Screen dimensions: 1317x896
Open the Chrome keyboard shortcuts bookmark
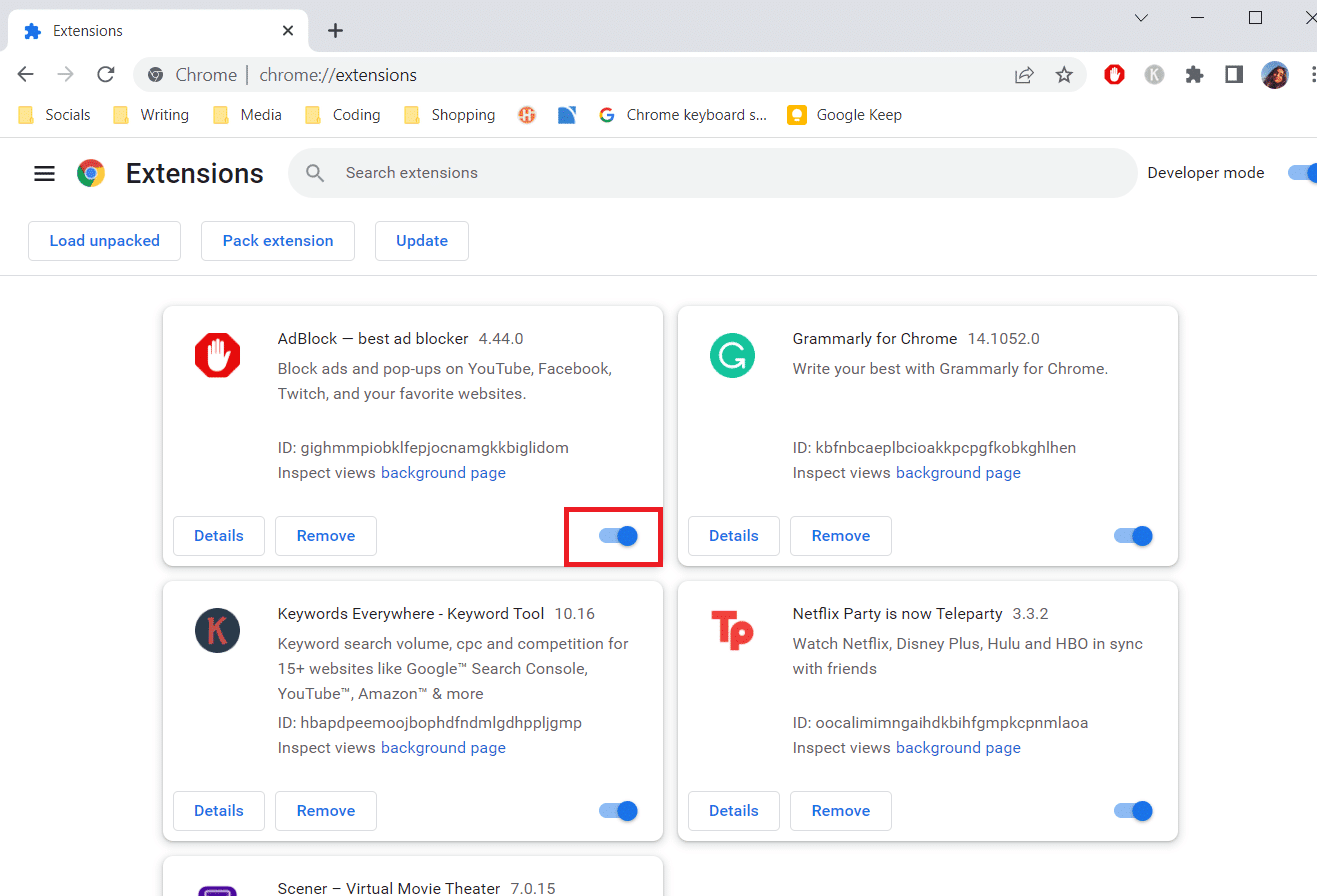click(x=683, y=115)
